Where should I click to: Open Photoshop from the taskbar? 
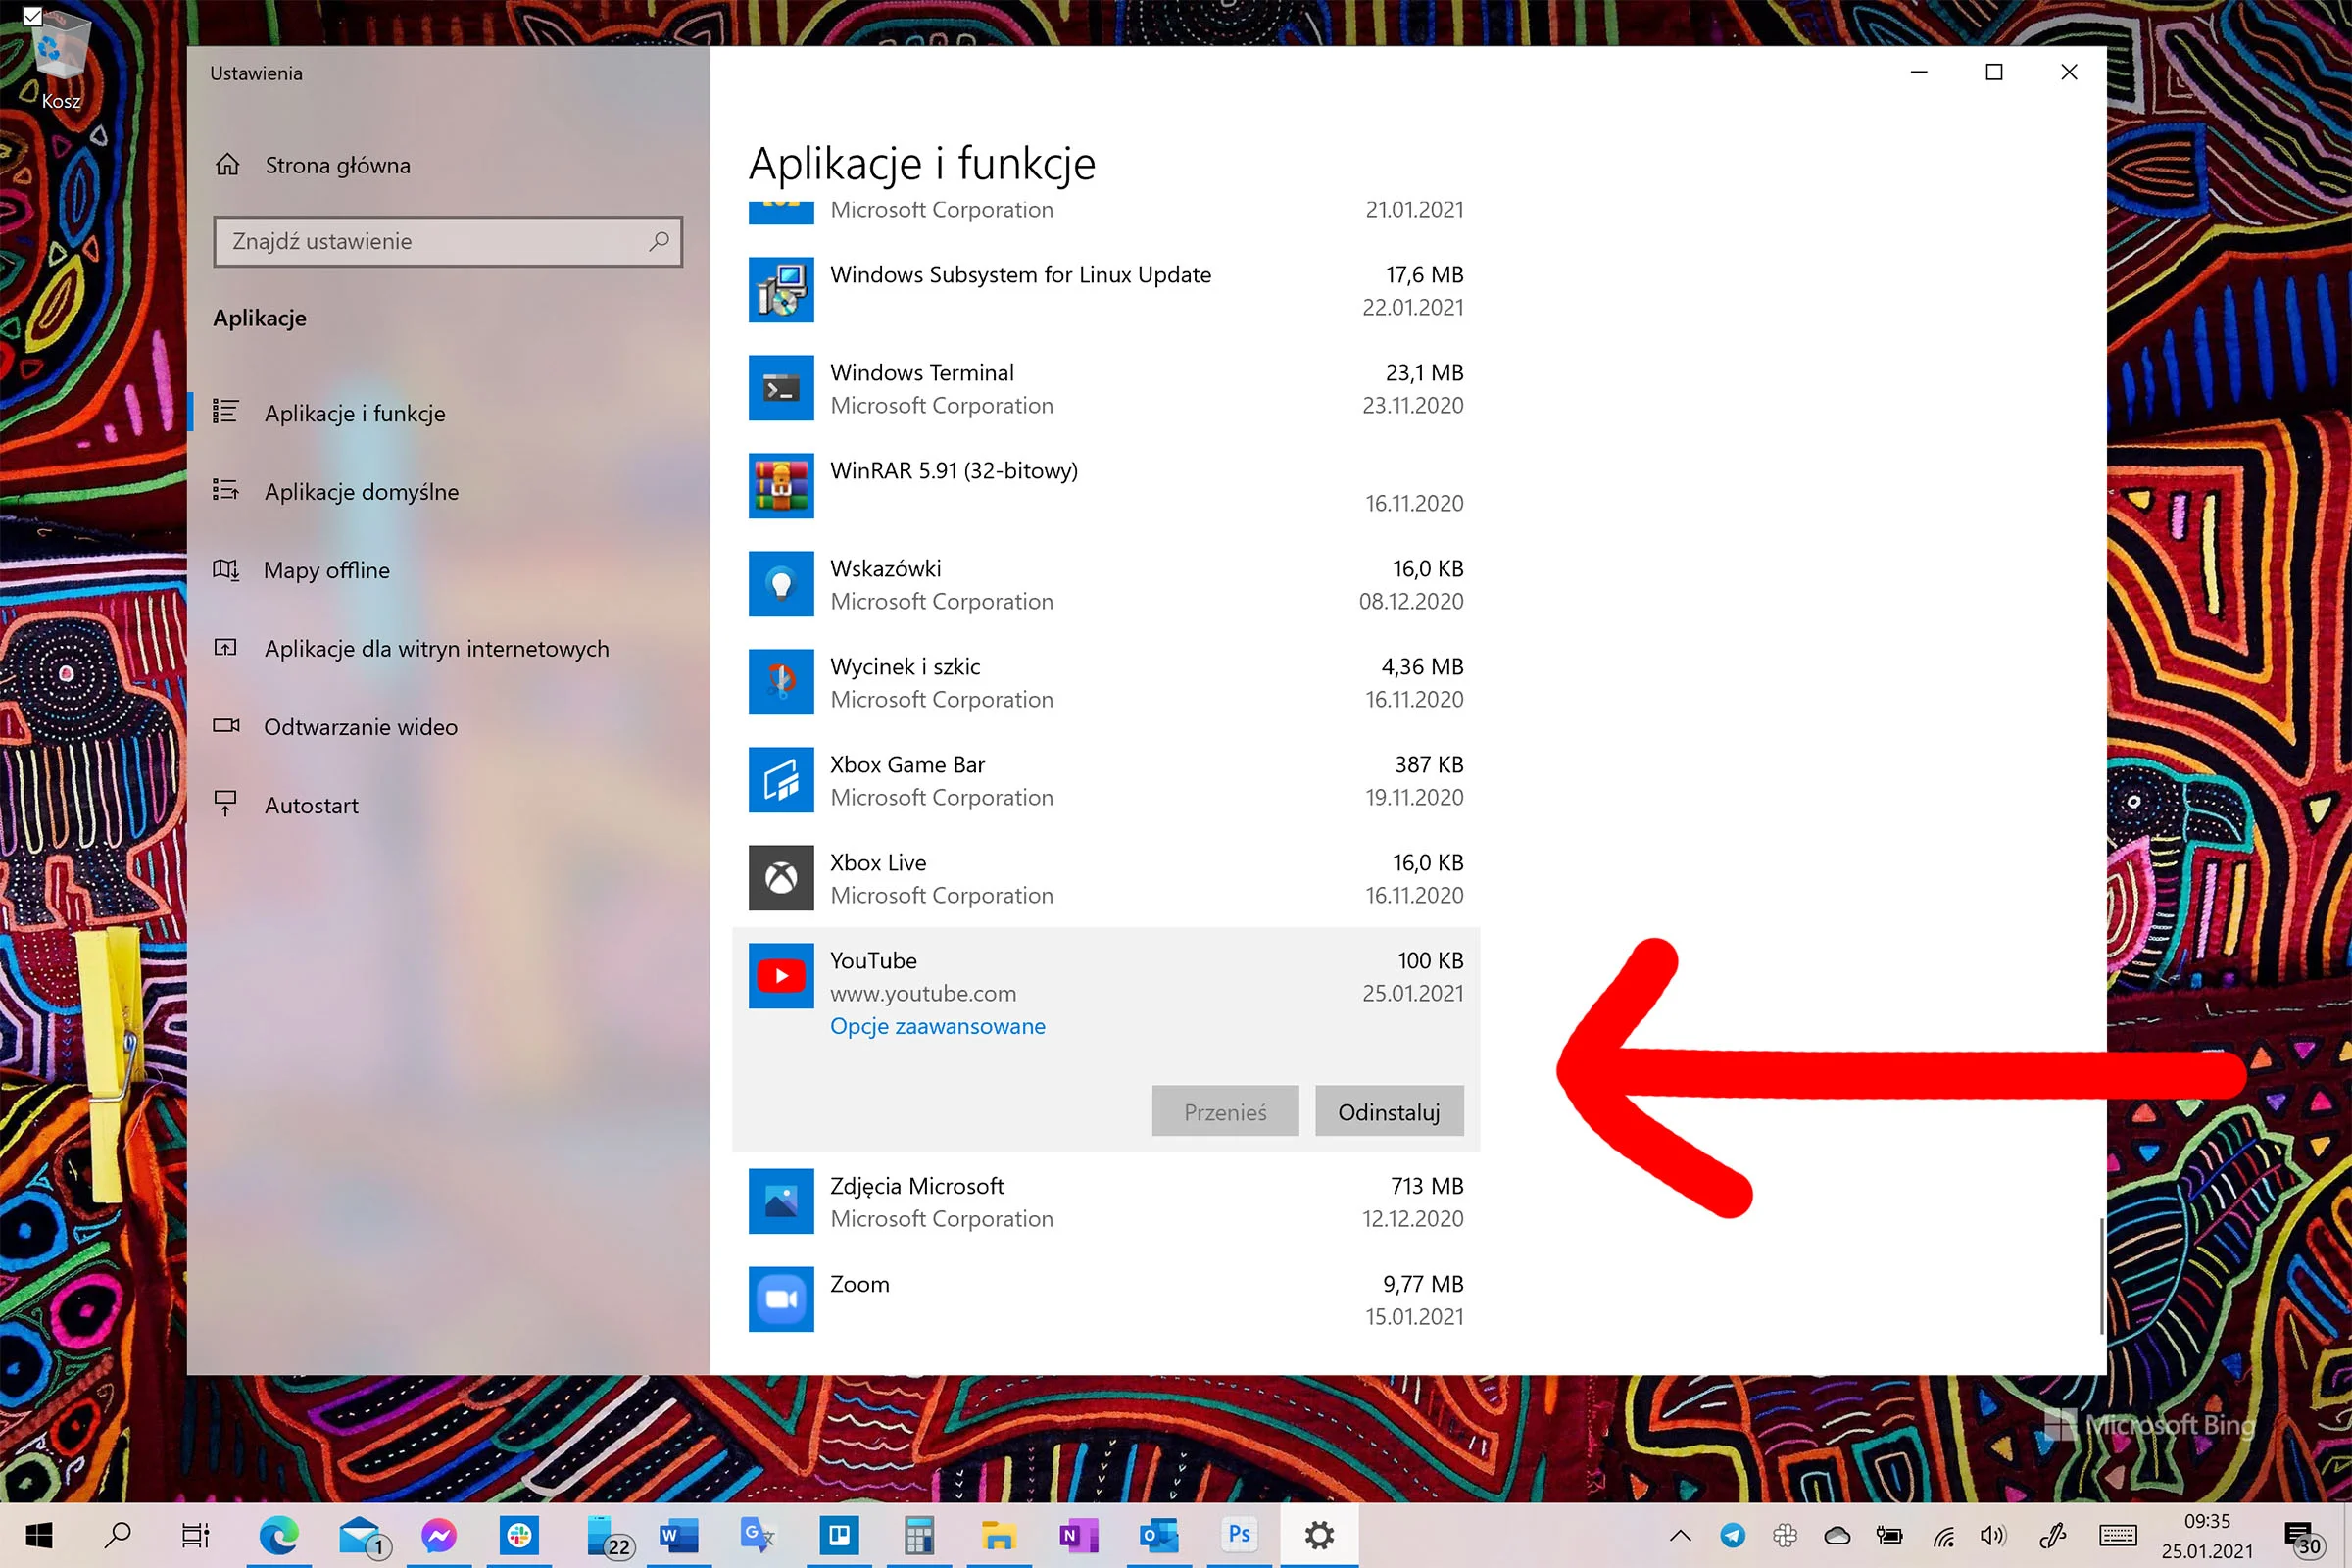pyautogui.click(x=1239, y=1534)
